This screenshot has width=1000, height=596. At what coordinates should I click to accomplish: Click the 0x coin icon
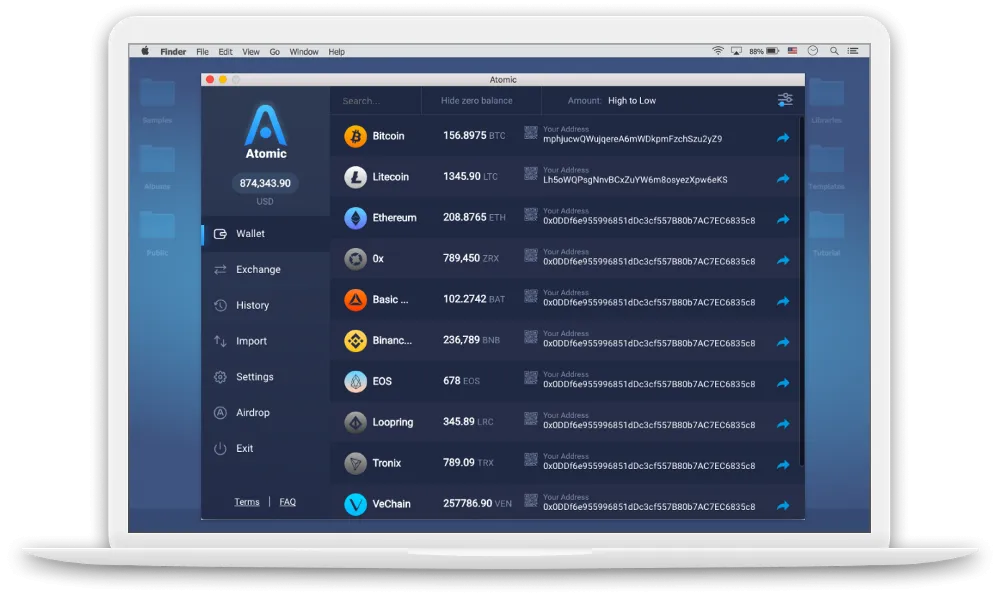click(355, 258)
